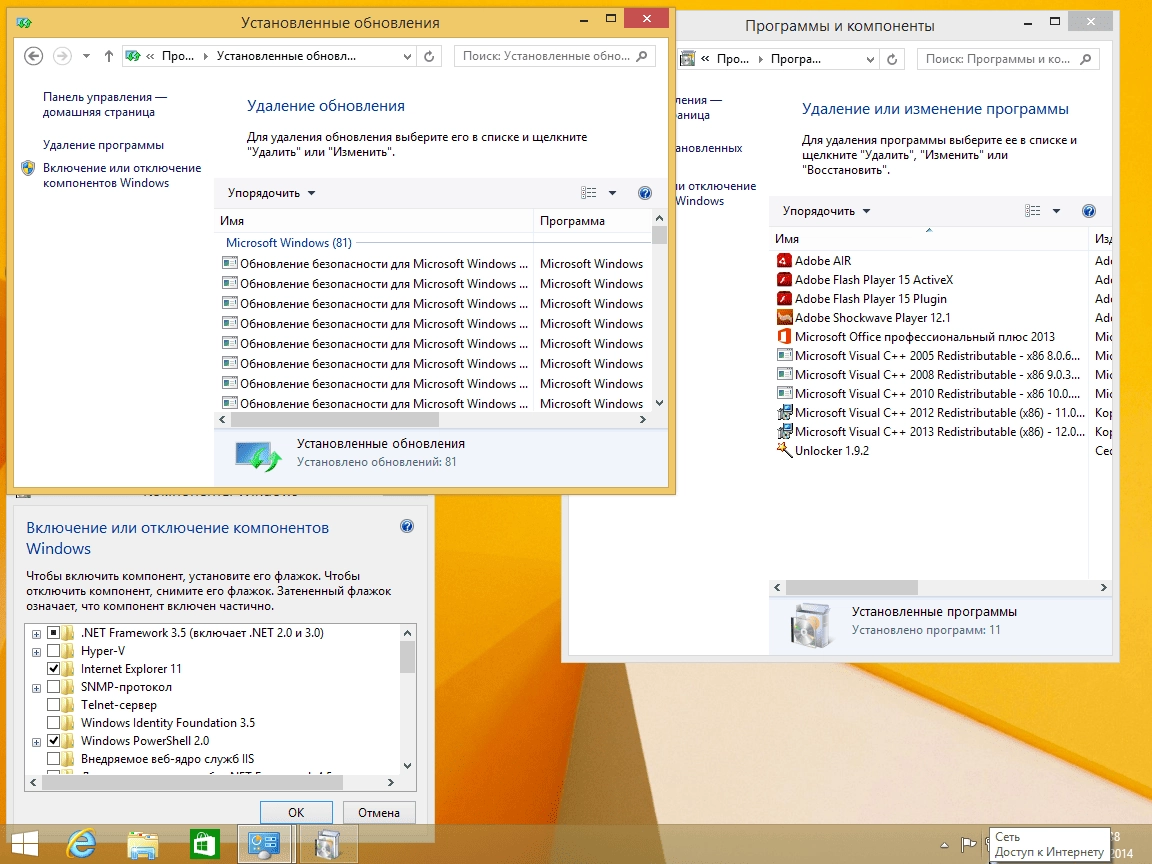Refresh the installed updates window

point(430,56)
